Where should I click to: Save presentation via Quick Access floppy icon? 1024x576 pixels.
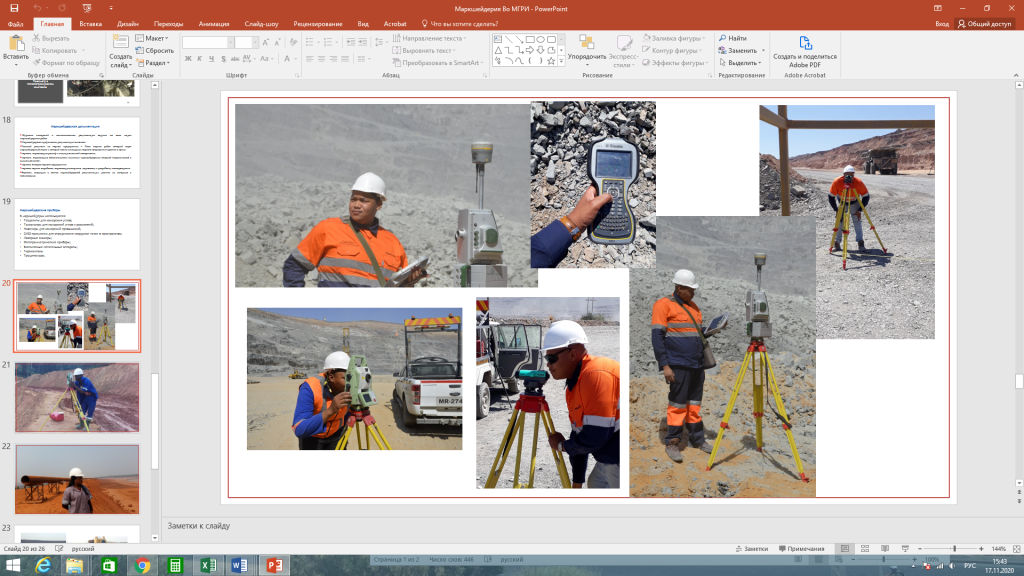click(x=14, y=8)
